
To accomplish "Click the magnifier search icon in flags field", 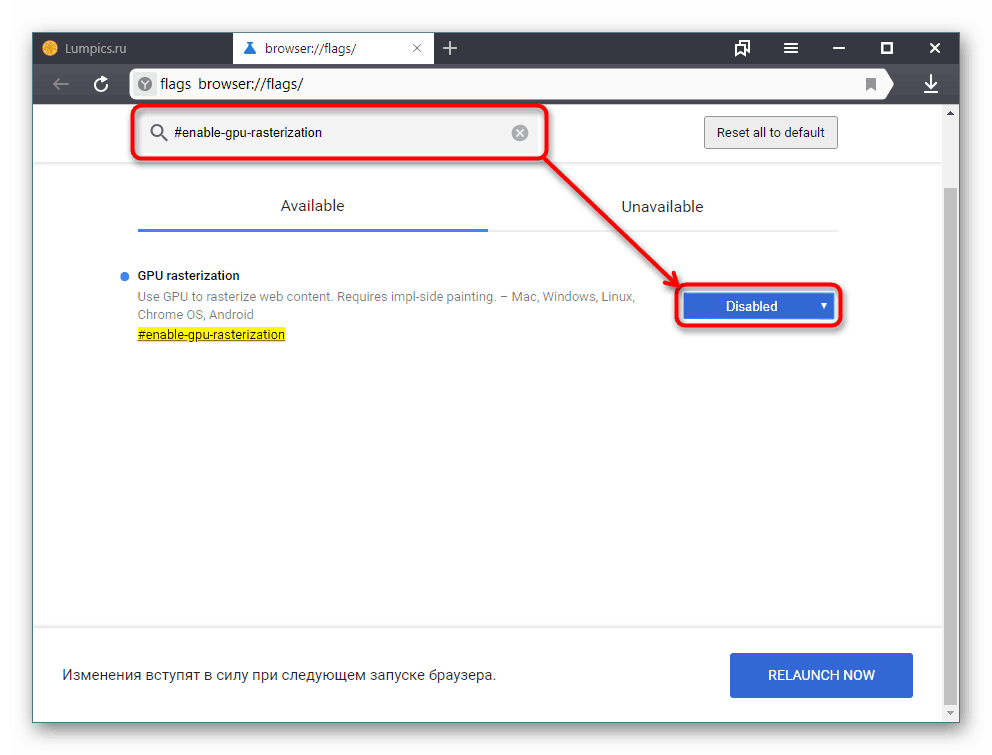I will 158,132.
